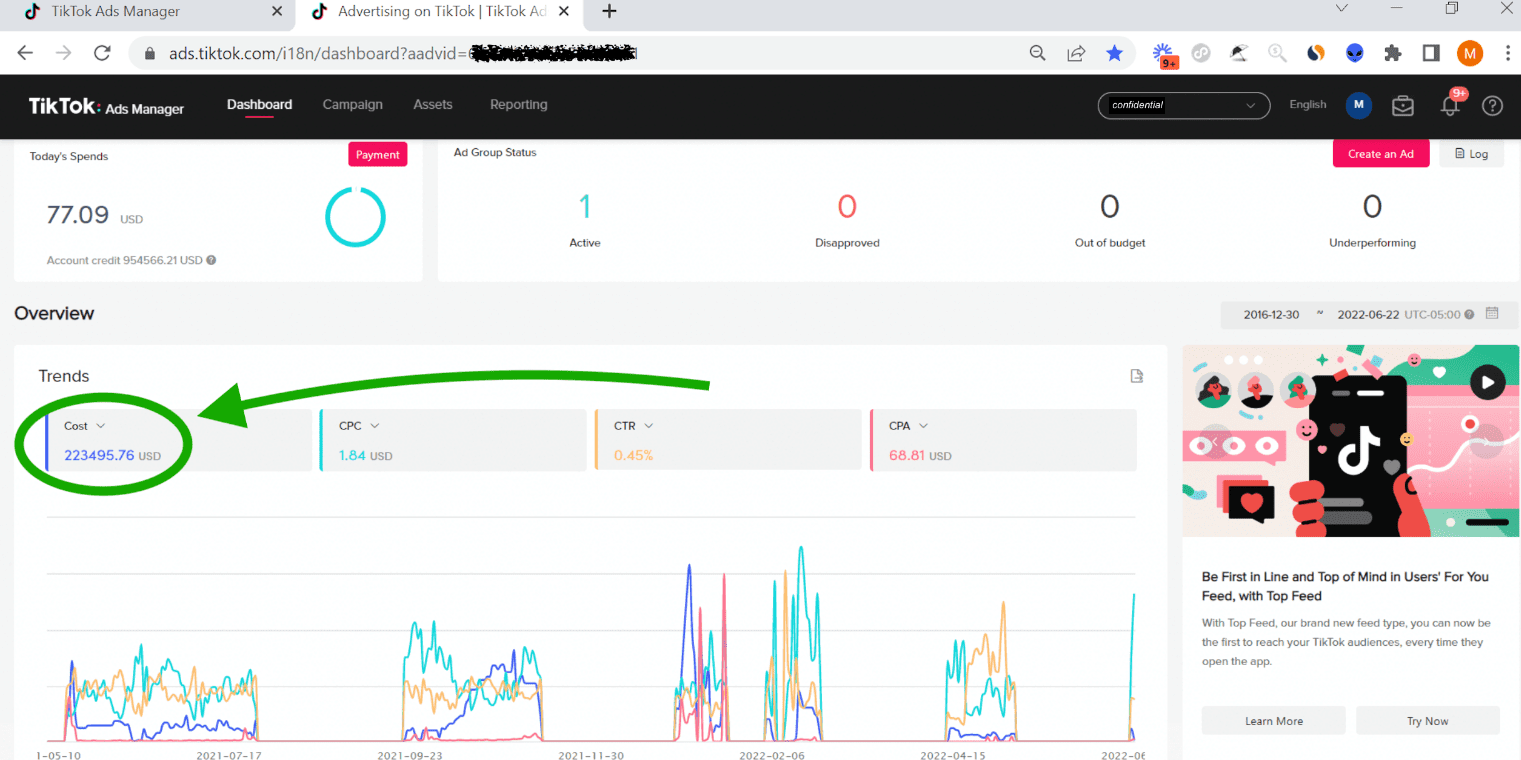
Task: Click the Disapproved ad group count 0
Action: pos(847,207)
